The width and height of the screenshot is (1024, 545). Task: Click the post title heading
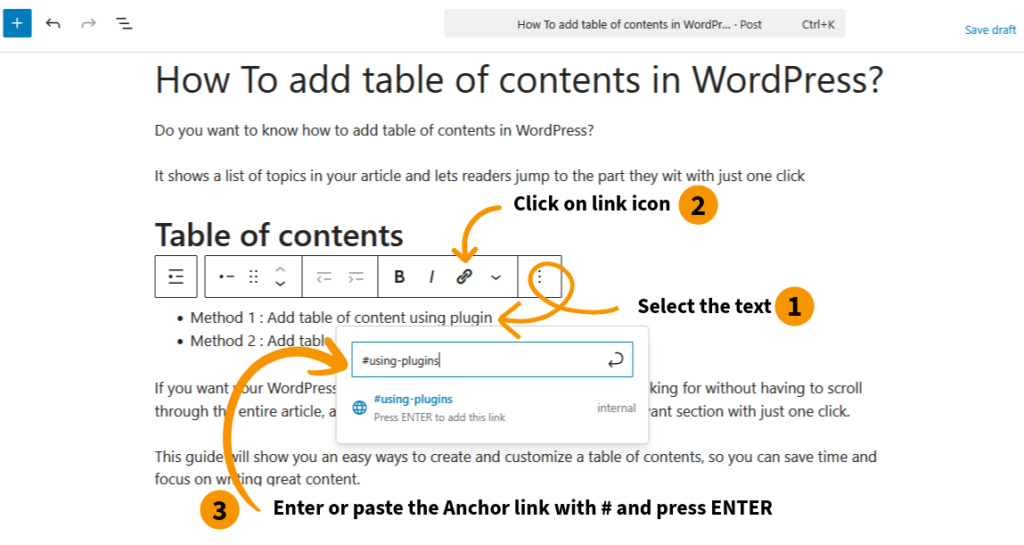(519, 80)
